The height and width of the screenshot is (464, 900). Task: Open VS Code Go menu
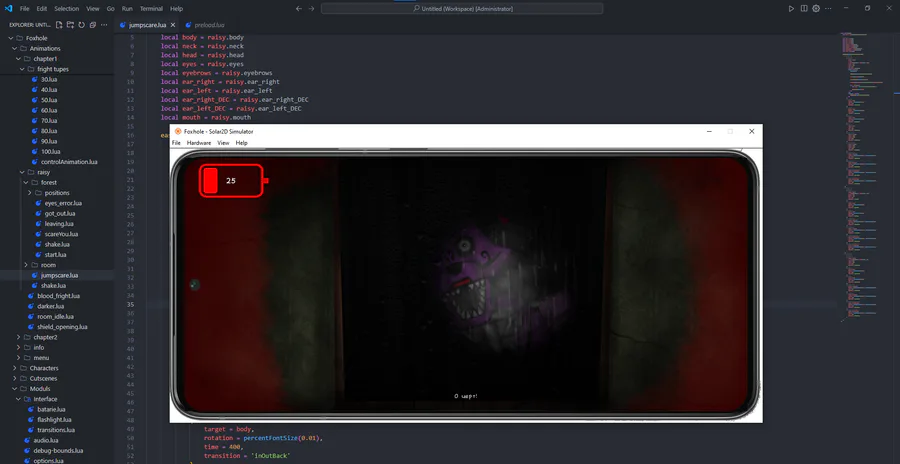pos(110,9)
